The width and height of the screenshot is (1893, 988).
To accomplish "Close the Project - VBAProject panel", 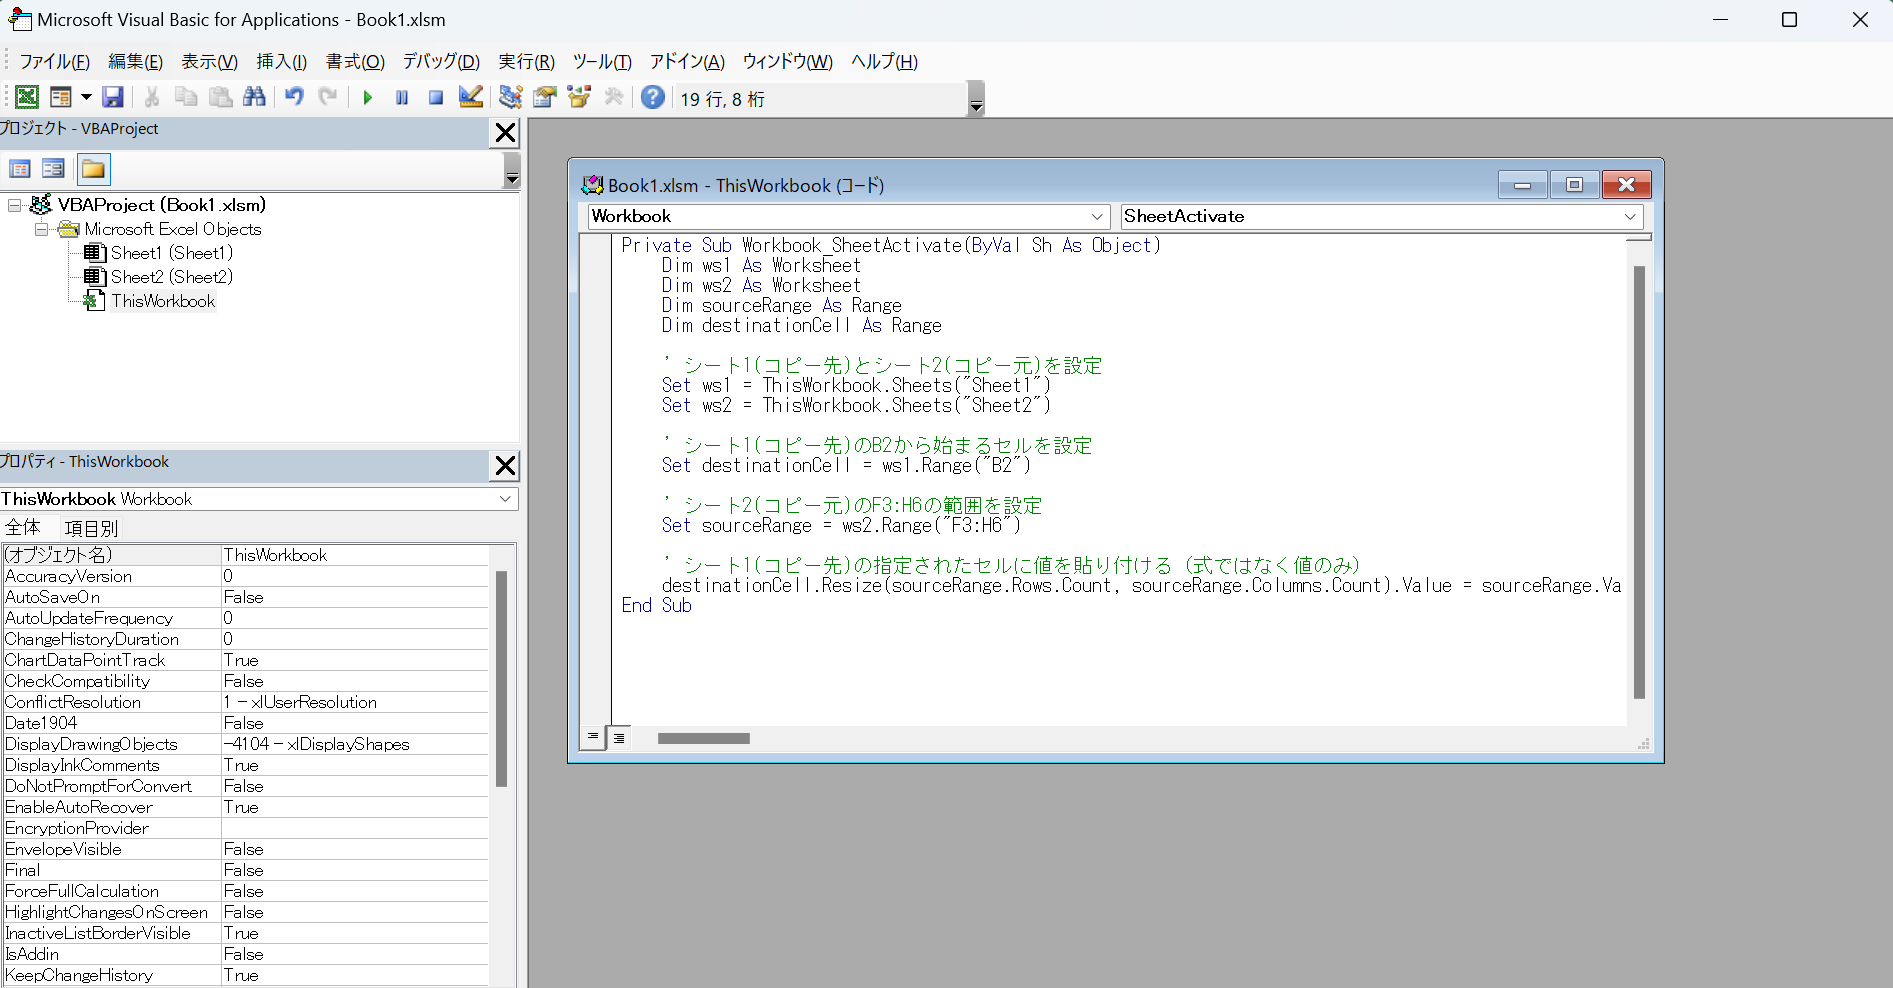I will [x=506, y=133].
